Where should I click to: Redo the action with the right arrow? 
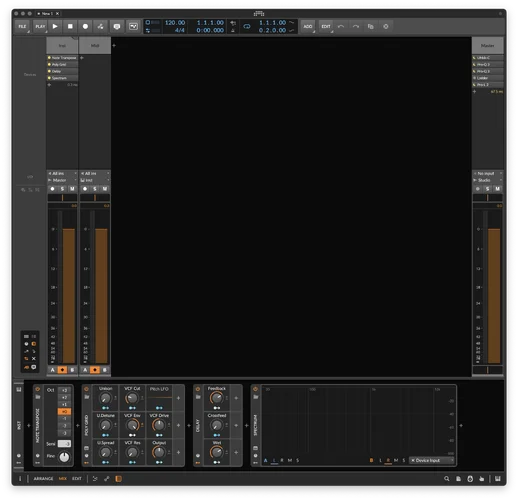pos(356,26)
